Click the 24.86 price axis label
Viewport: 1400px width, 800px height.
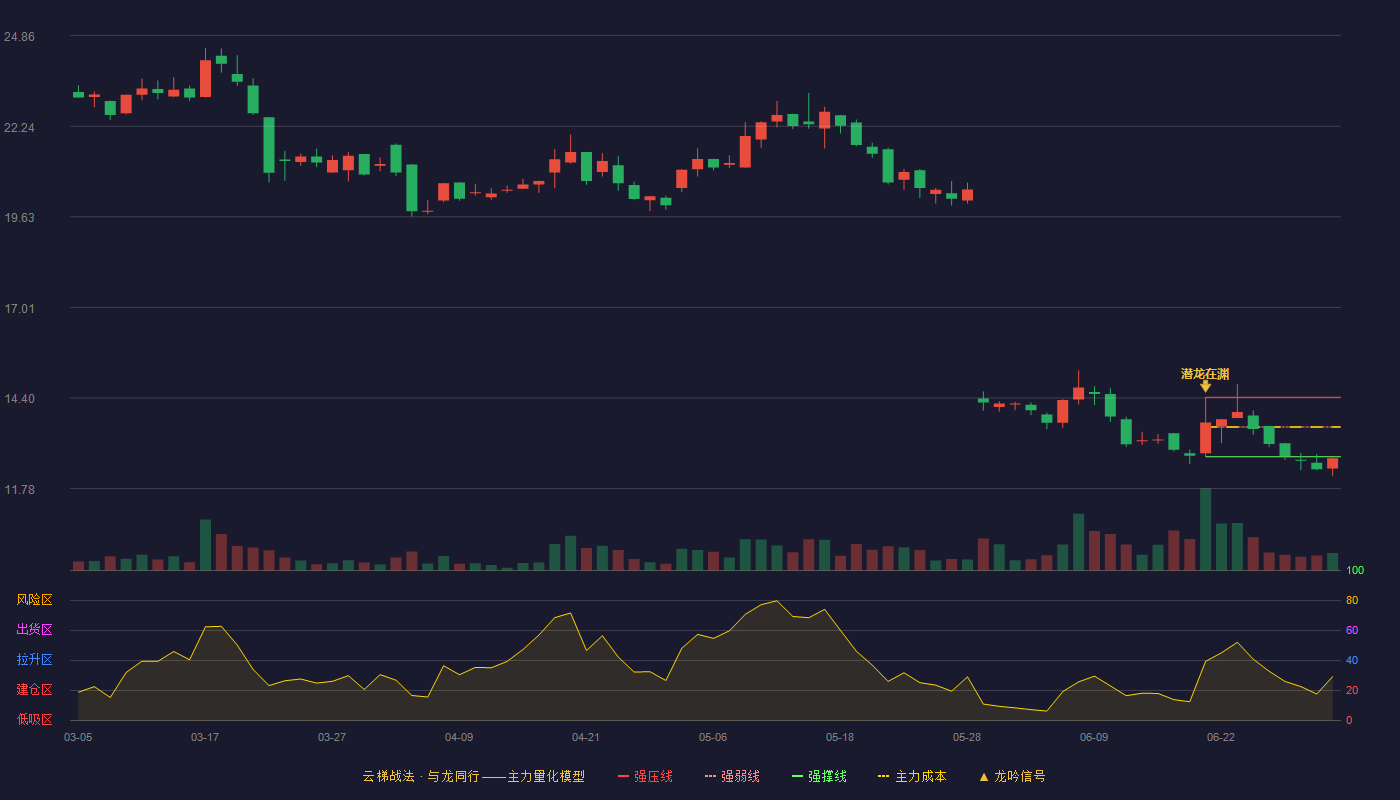19,37
